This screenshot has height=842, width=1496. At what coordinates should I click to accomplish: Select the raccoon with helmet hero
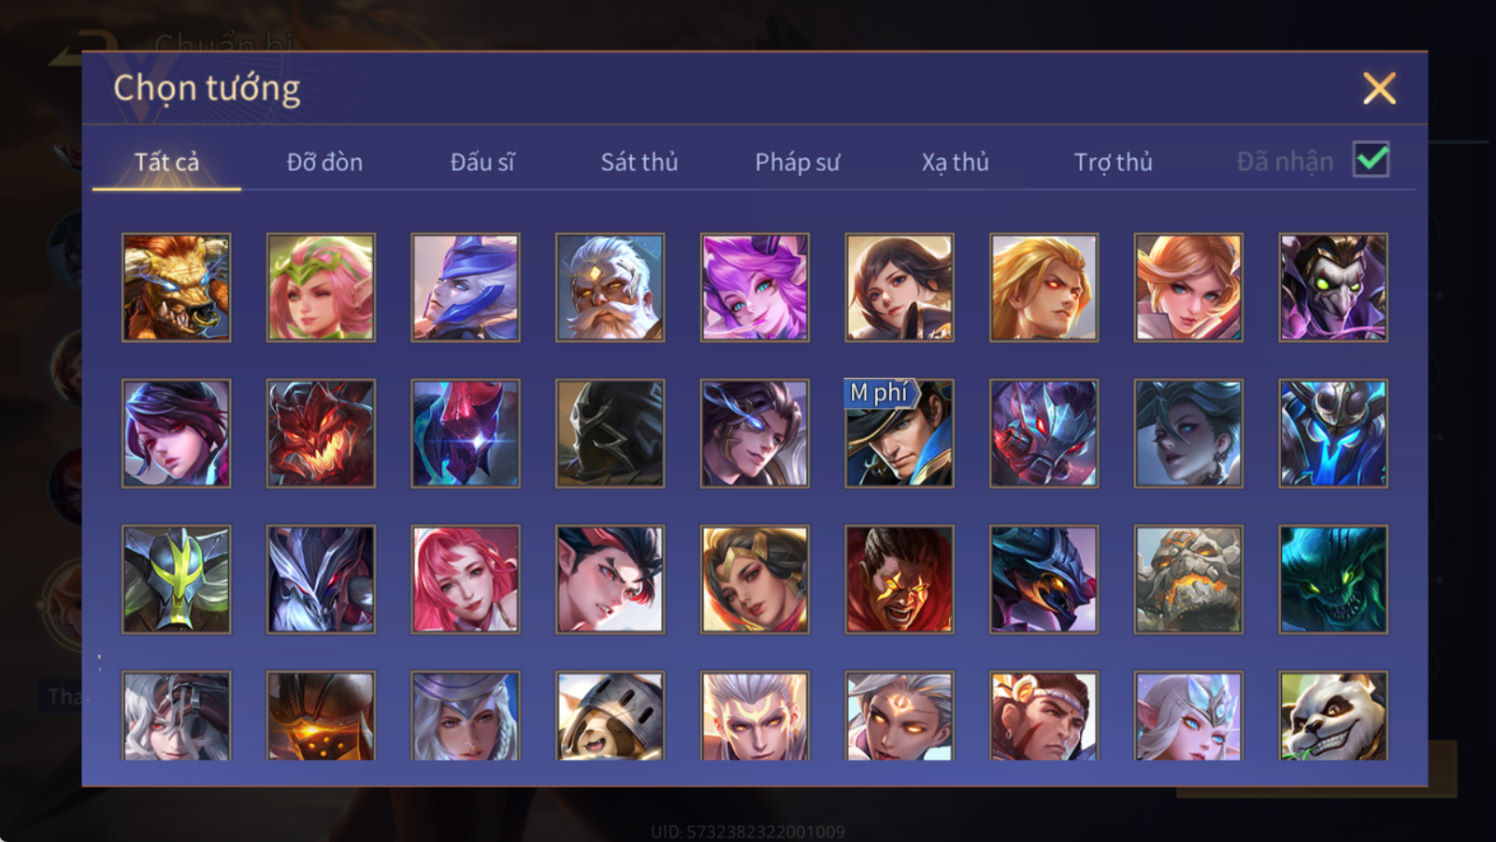[610, 716]
